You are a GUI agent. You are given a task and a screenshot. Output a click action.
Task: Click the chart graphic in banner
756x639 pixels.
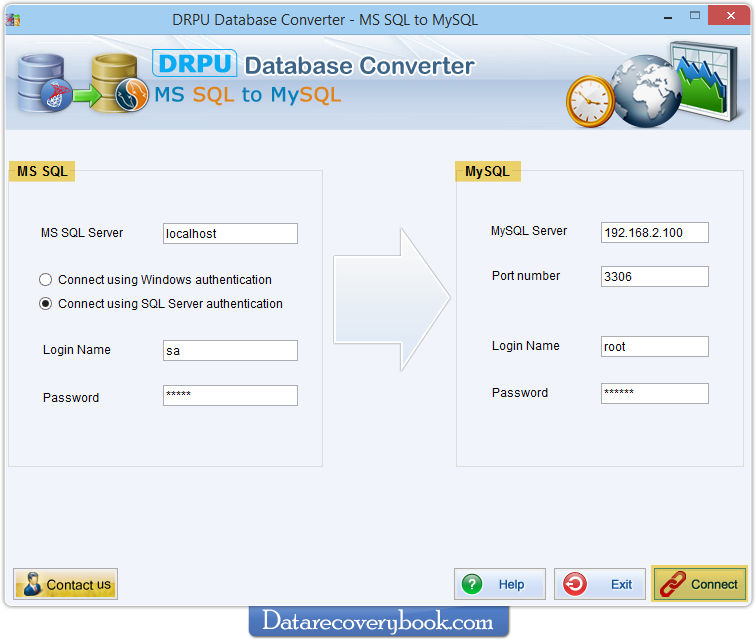point(706,80)
